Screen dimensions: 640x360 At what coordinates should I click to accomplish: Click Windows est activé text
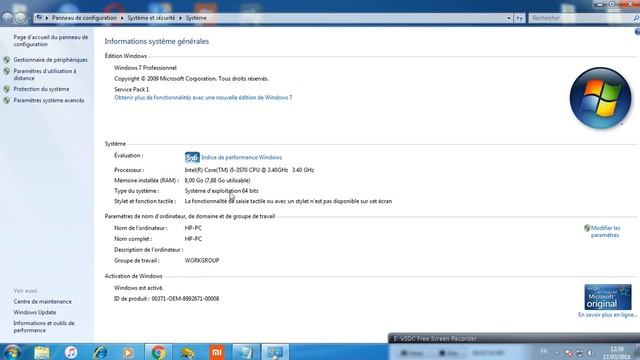tap(138, 288)
